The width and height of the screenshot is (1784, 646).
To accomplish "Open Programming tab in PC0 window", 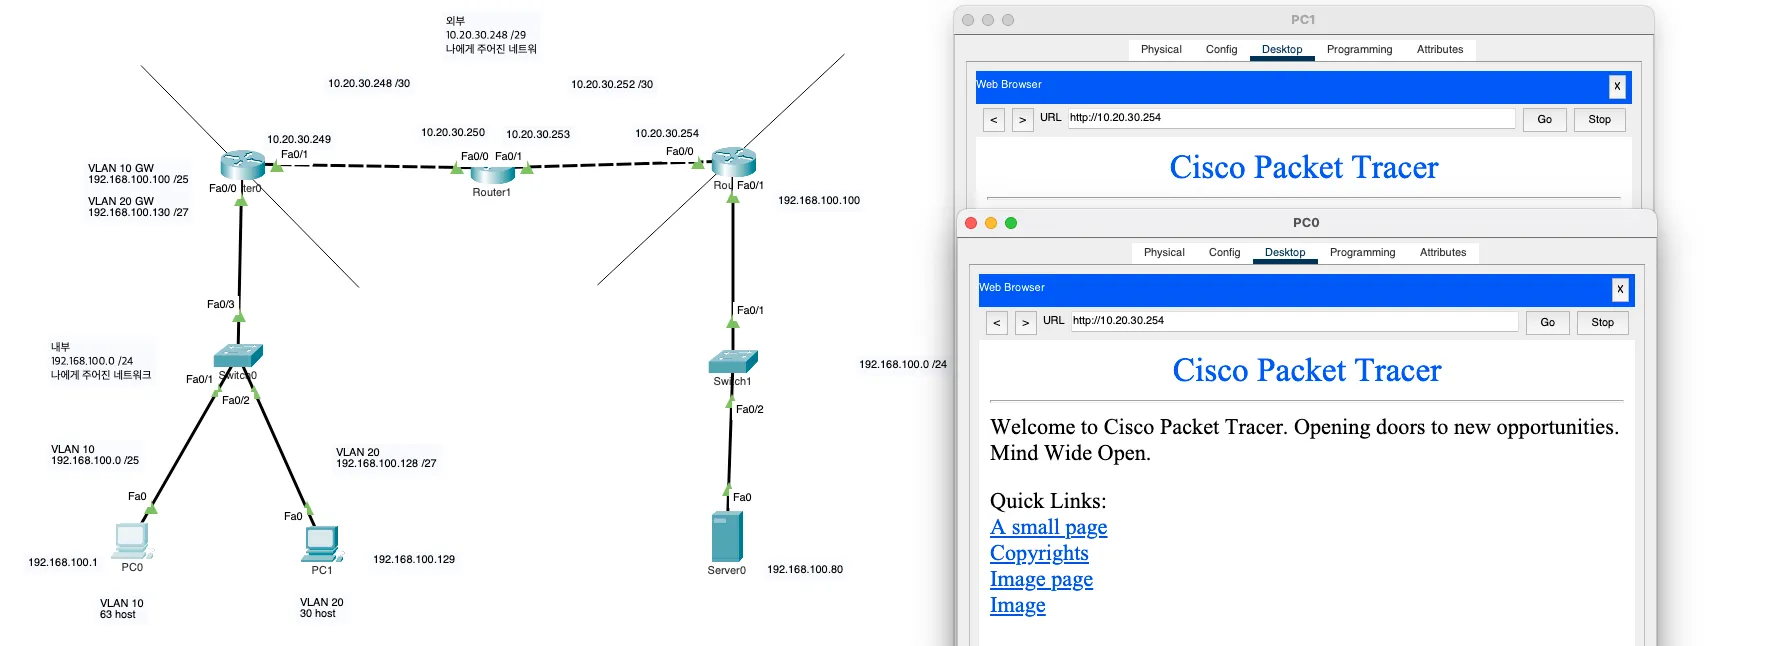I will pos(1362,253).
